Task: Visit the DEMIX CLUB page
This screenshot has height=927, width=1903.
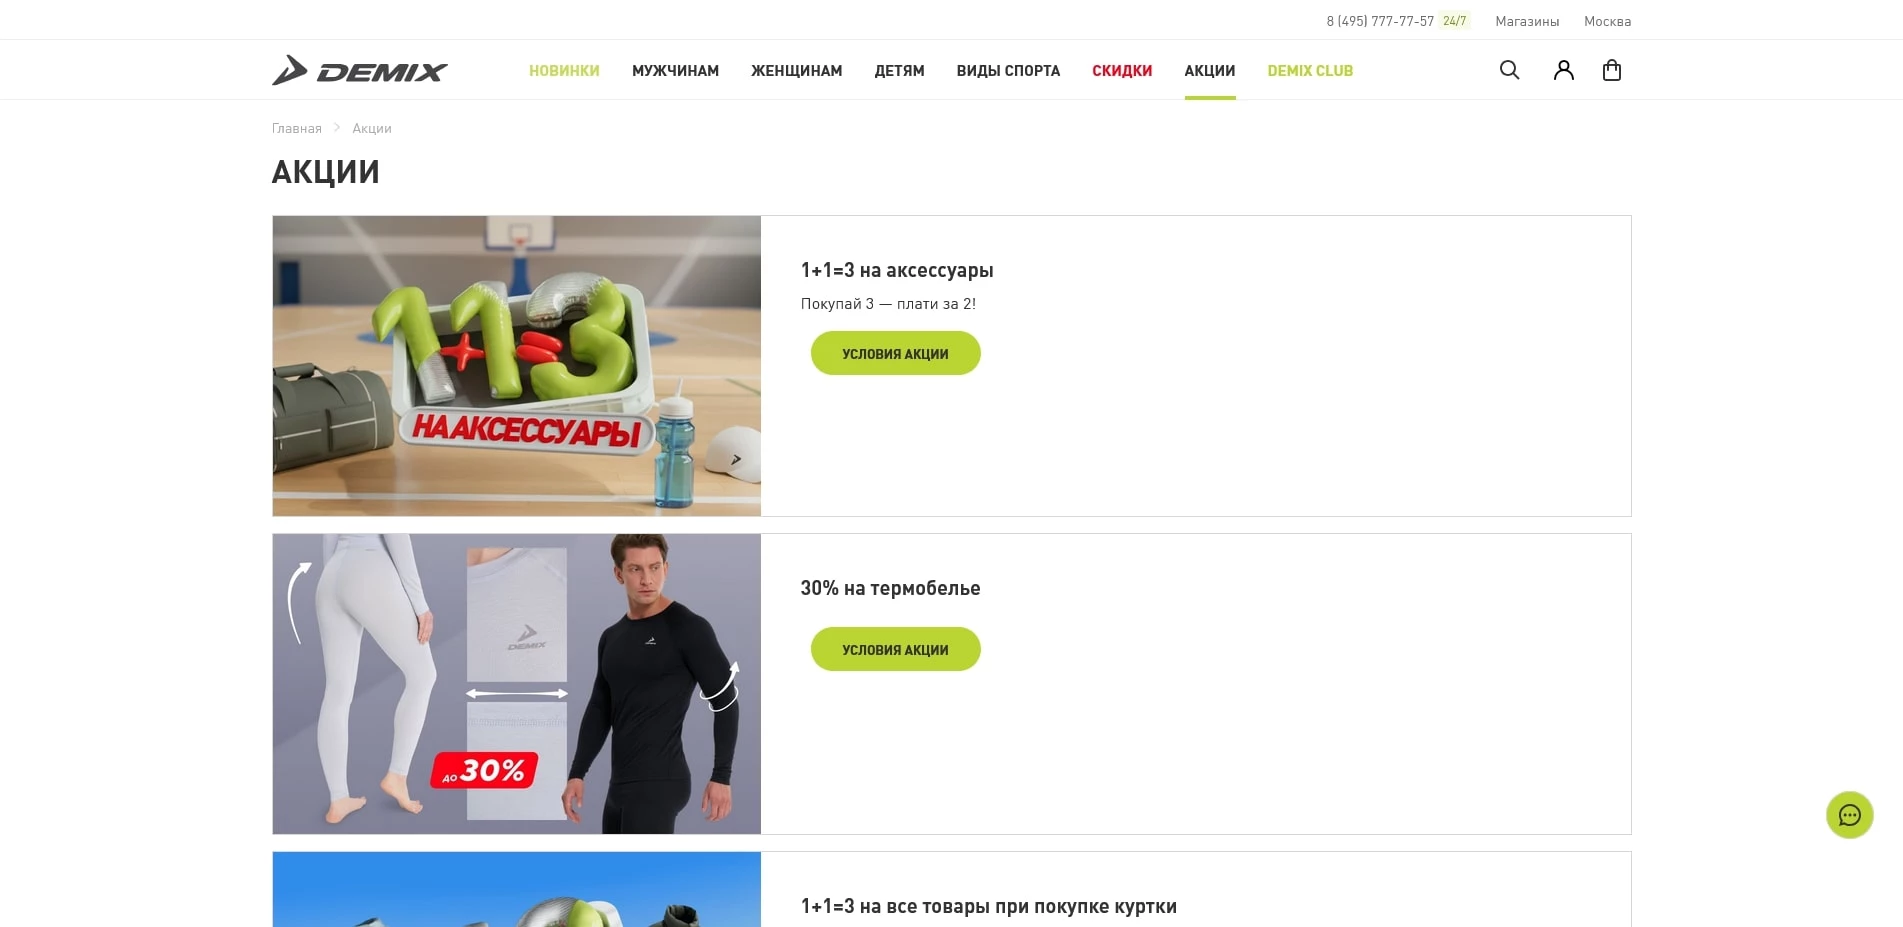Action: pyautogui.click(x=1310, y=71)
